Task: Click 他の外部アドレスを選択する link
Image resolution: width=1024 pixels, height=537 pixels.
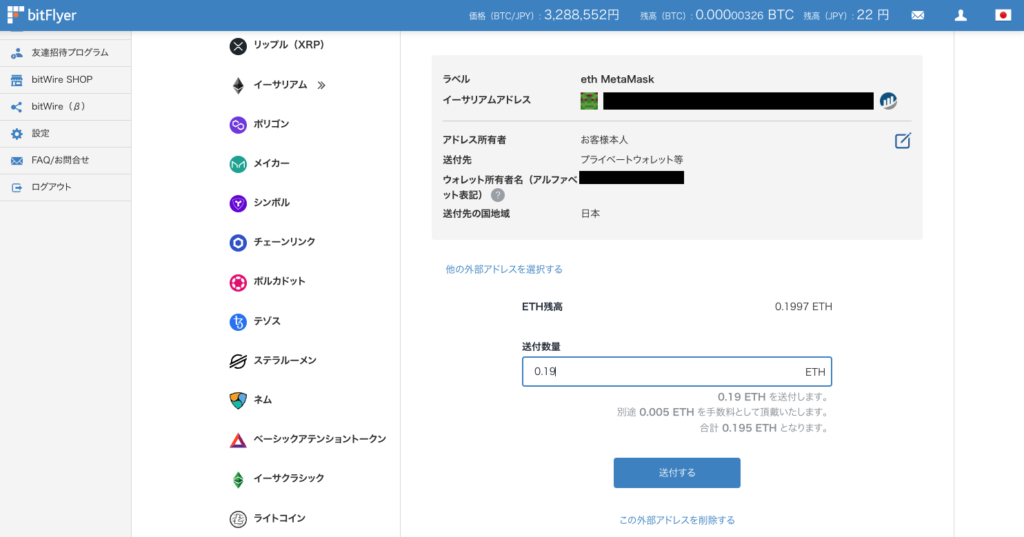Action: [x=504, y=269]
